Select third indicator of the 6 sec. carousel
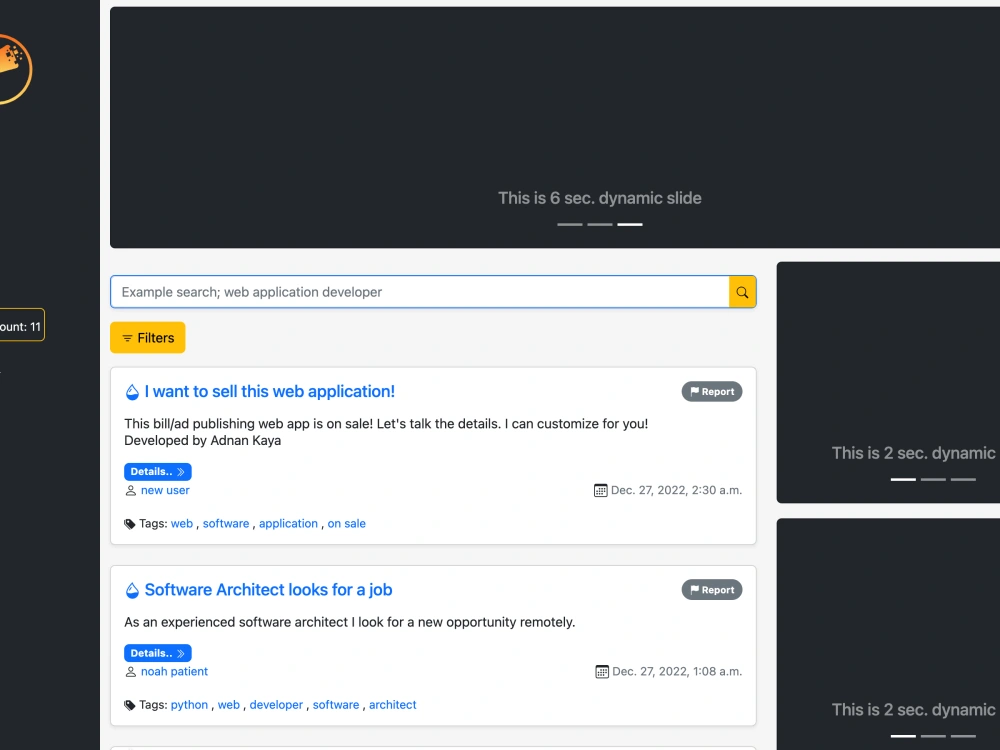This screenshot has height=750, width=1000. click(x=629, y=224)
